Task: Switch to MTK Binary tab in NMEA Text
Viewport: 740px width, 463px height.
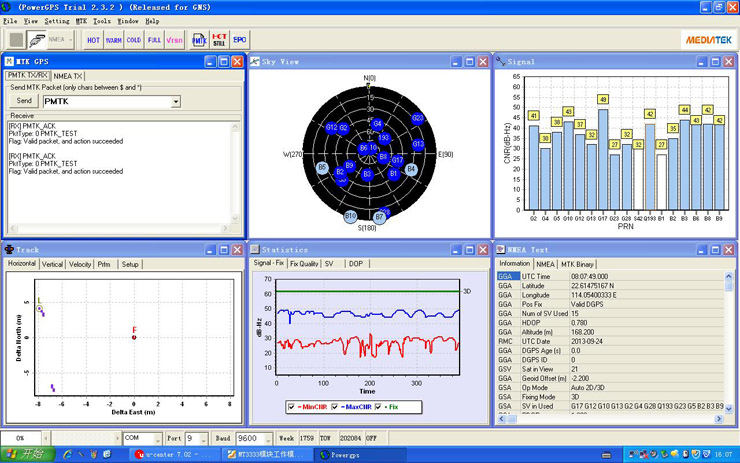Action: 577,264
